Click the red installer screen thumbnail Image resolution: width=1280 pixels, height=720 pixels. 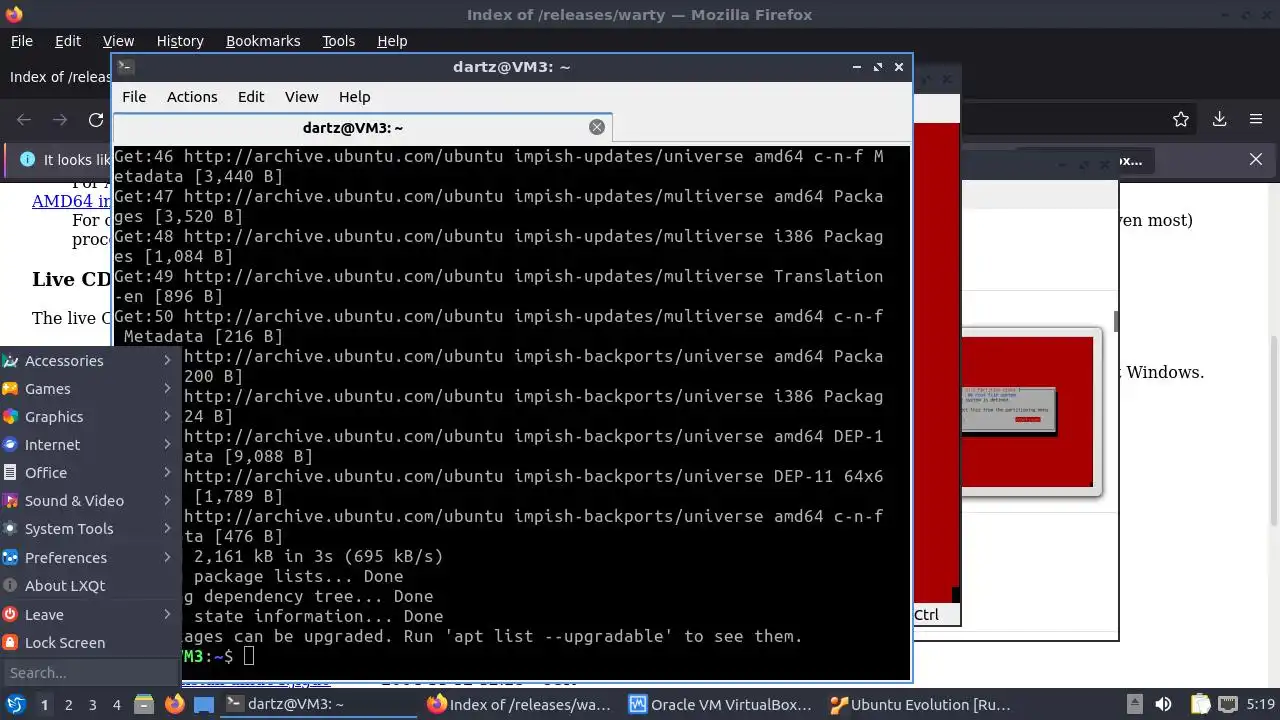click(1027, 412)
